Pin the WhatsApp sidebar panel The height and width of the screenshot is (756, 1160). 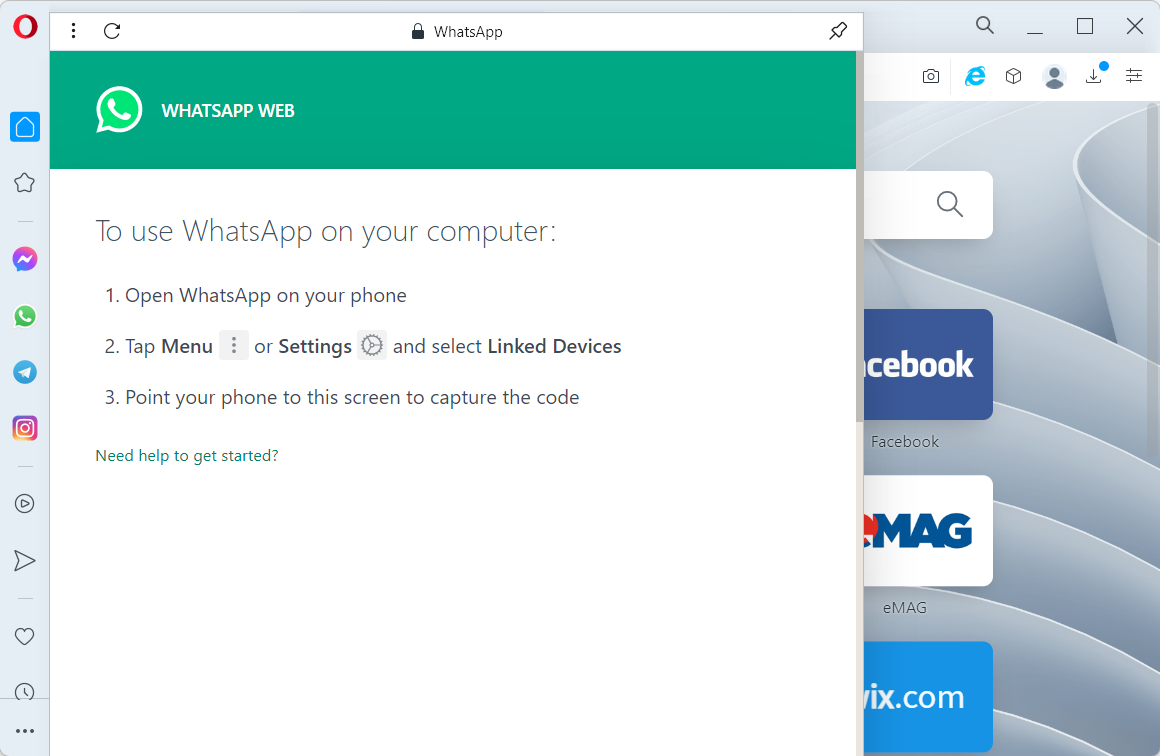coord(838,31)
